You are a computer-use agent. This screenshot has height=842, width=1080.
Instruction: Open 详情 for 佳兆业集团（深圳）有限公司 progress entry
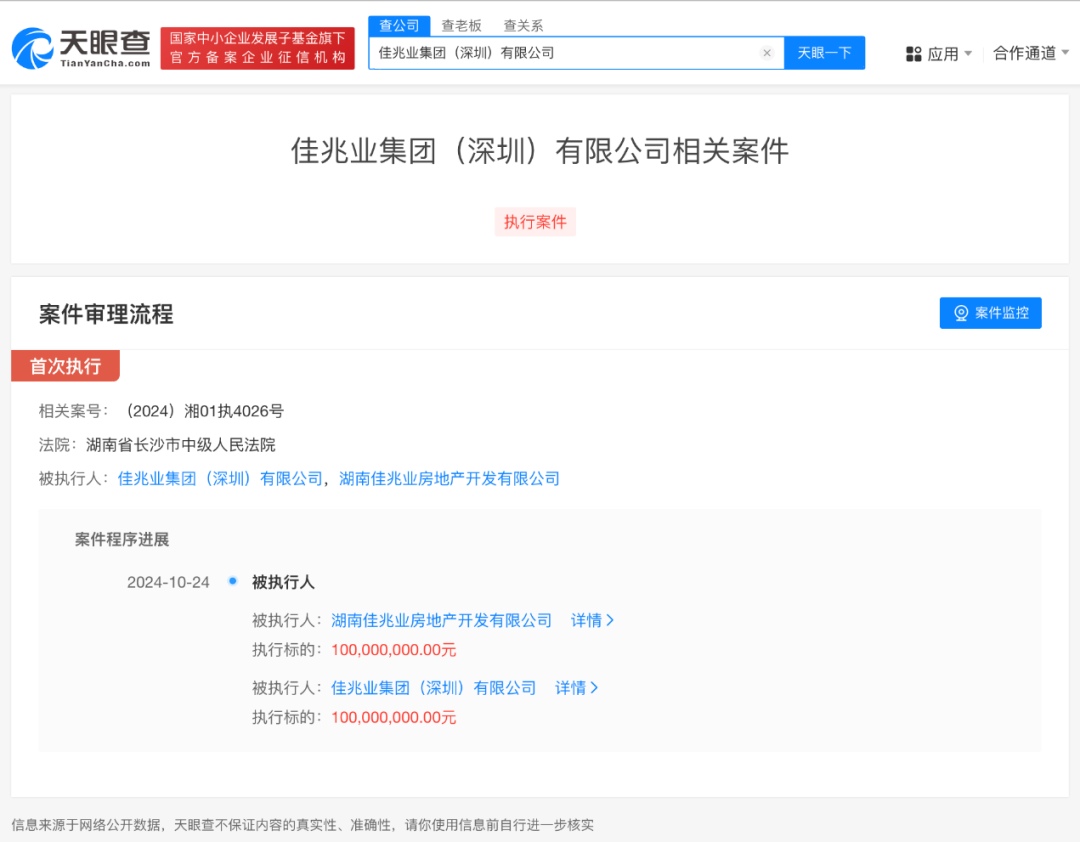coord(576,688)
